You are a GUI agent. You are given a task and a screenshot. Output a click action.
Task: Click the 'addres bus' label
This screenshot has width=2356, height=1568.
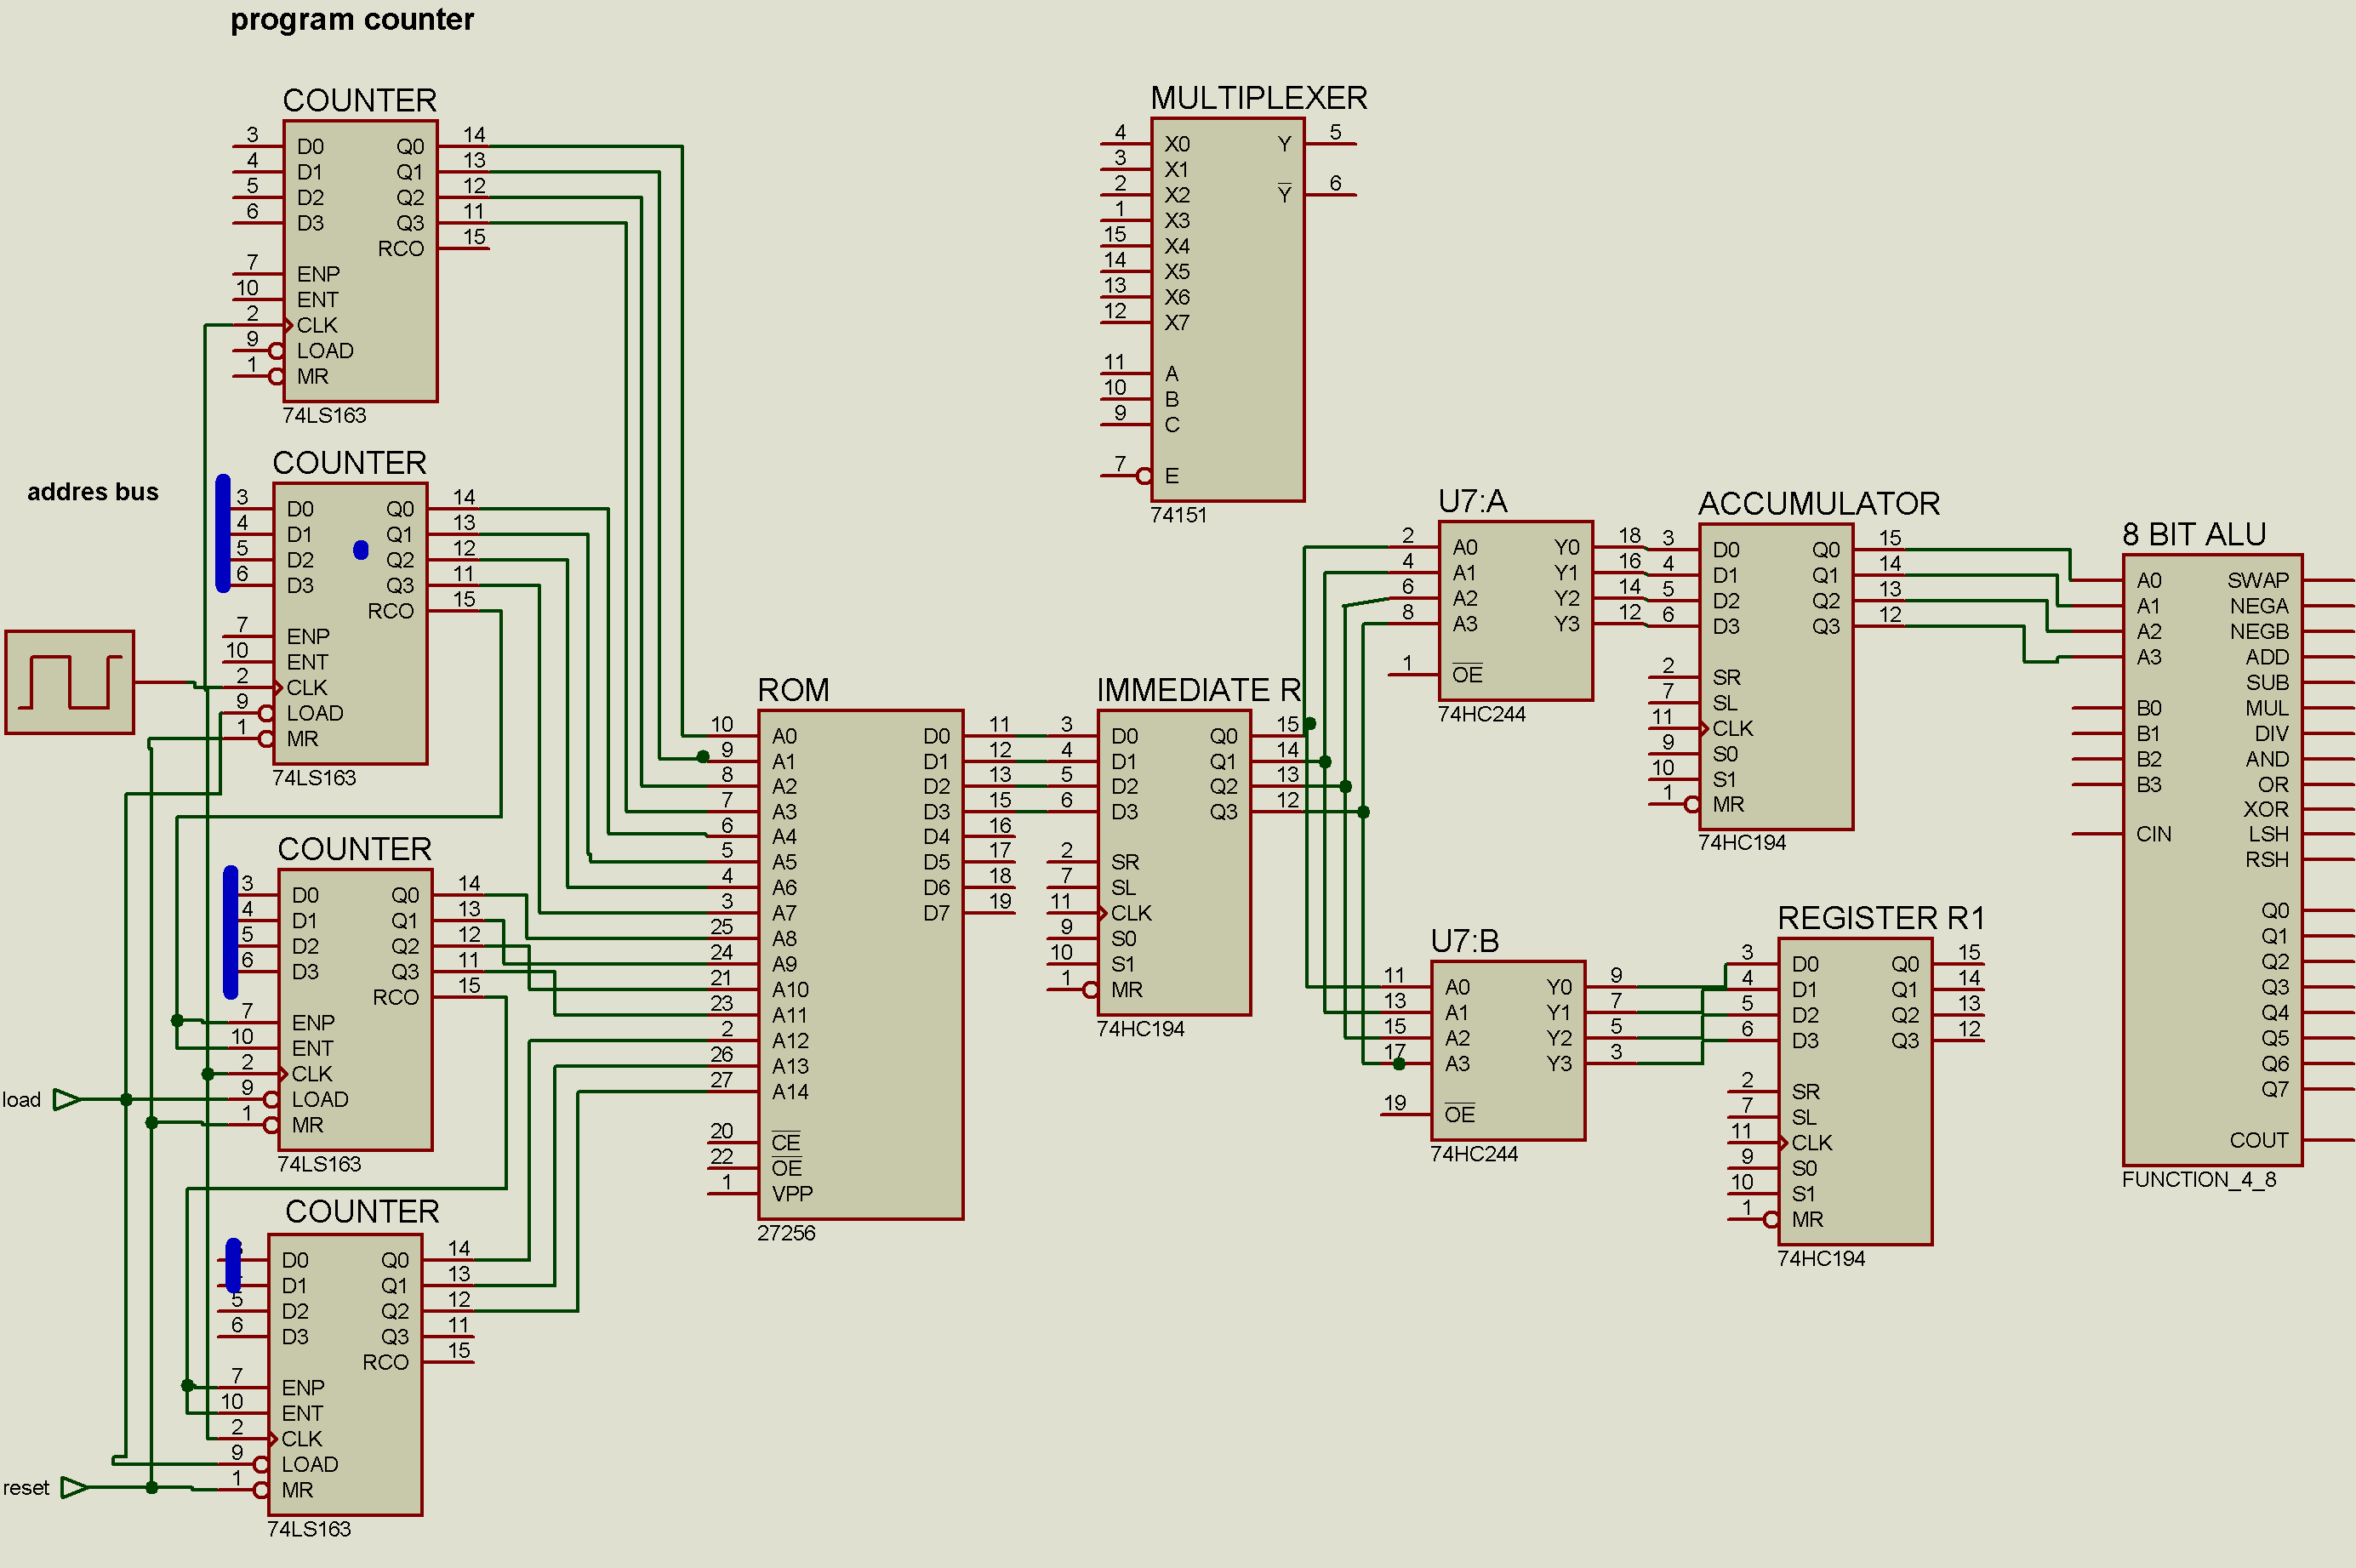(x=92, y=492)
